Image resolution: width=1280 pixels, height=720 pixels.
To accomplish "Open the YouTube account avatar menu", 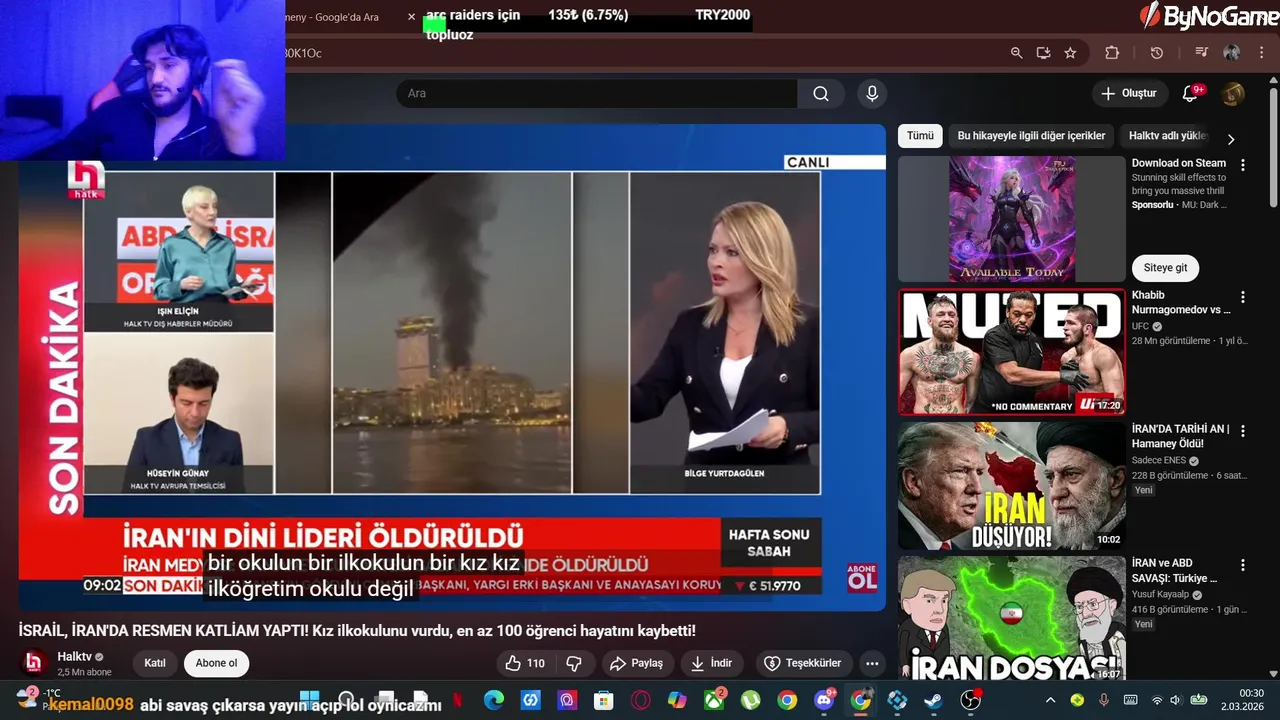I will (1233, 93).
